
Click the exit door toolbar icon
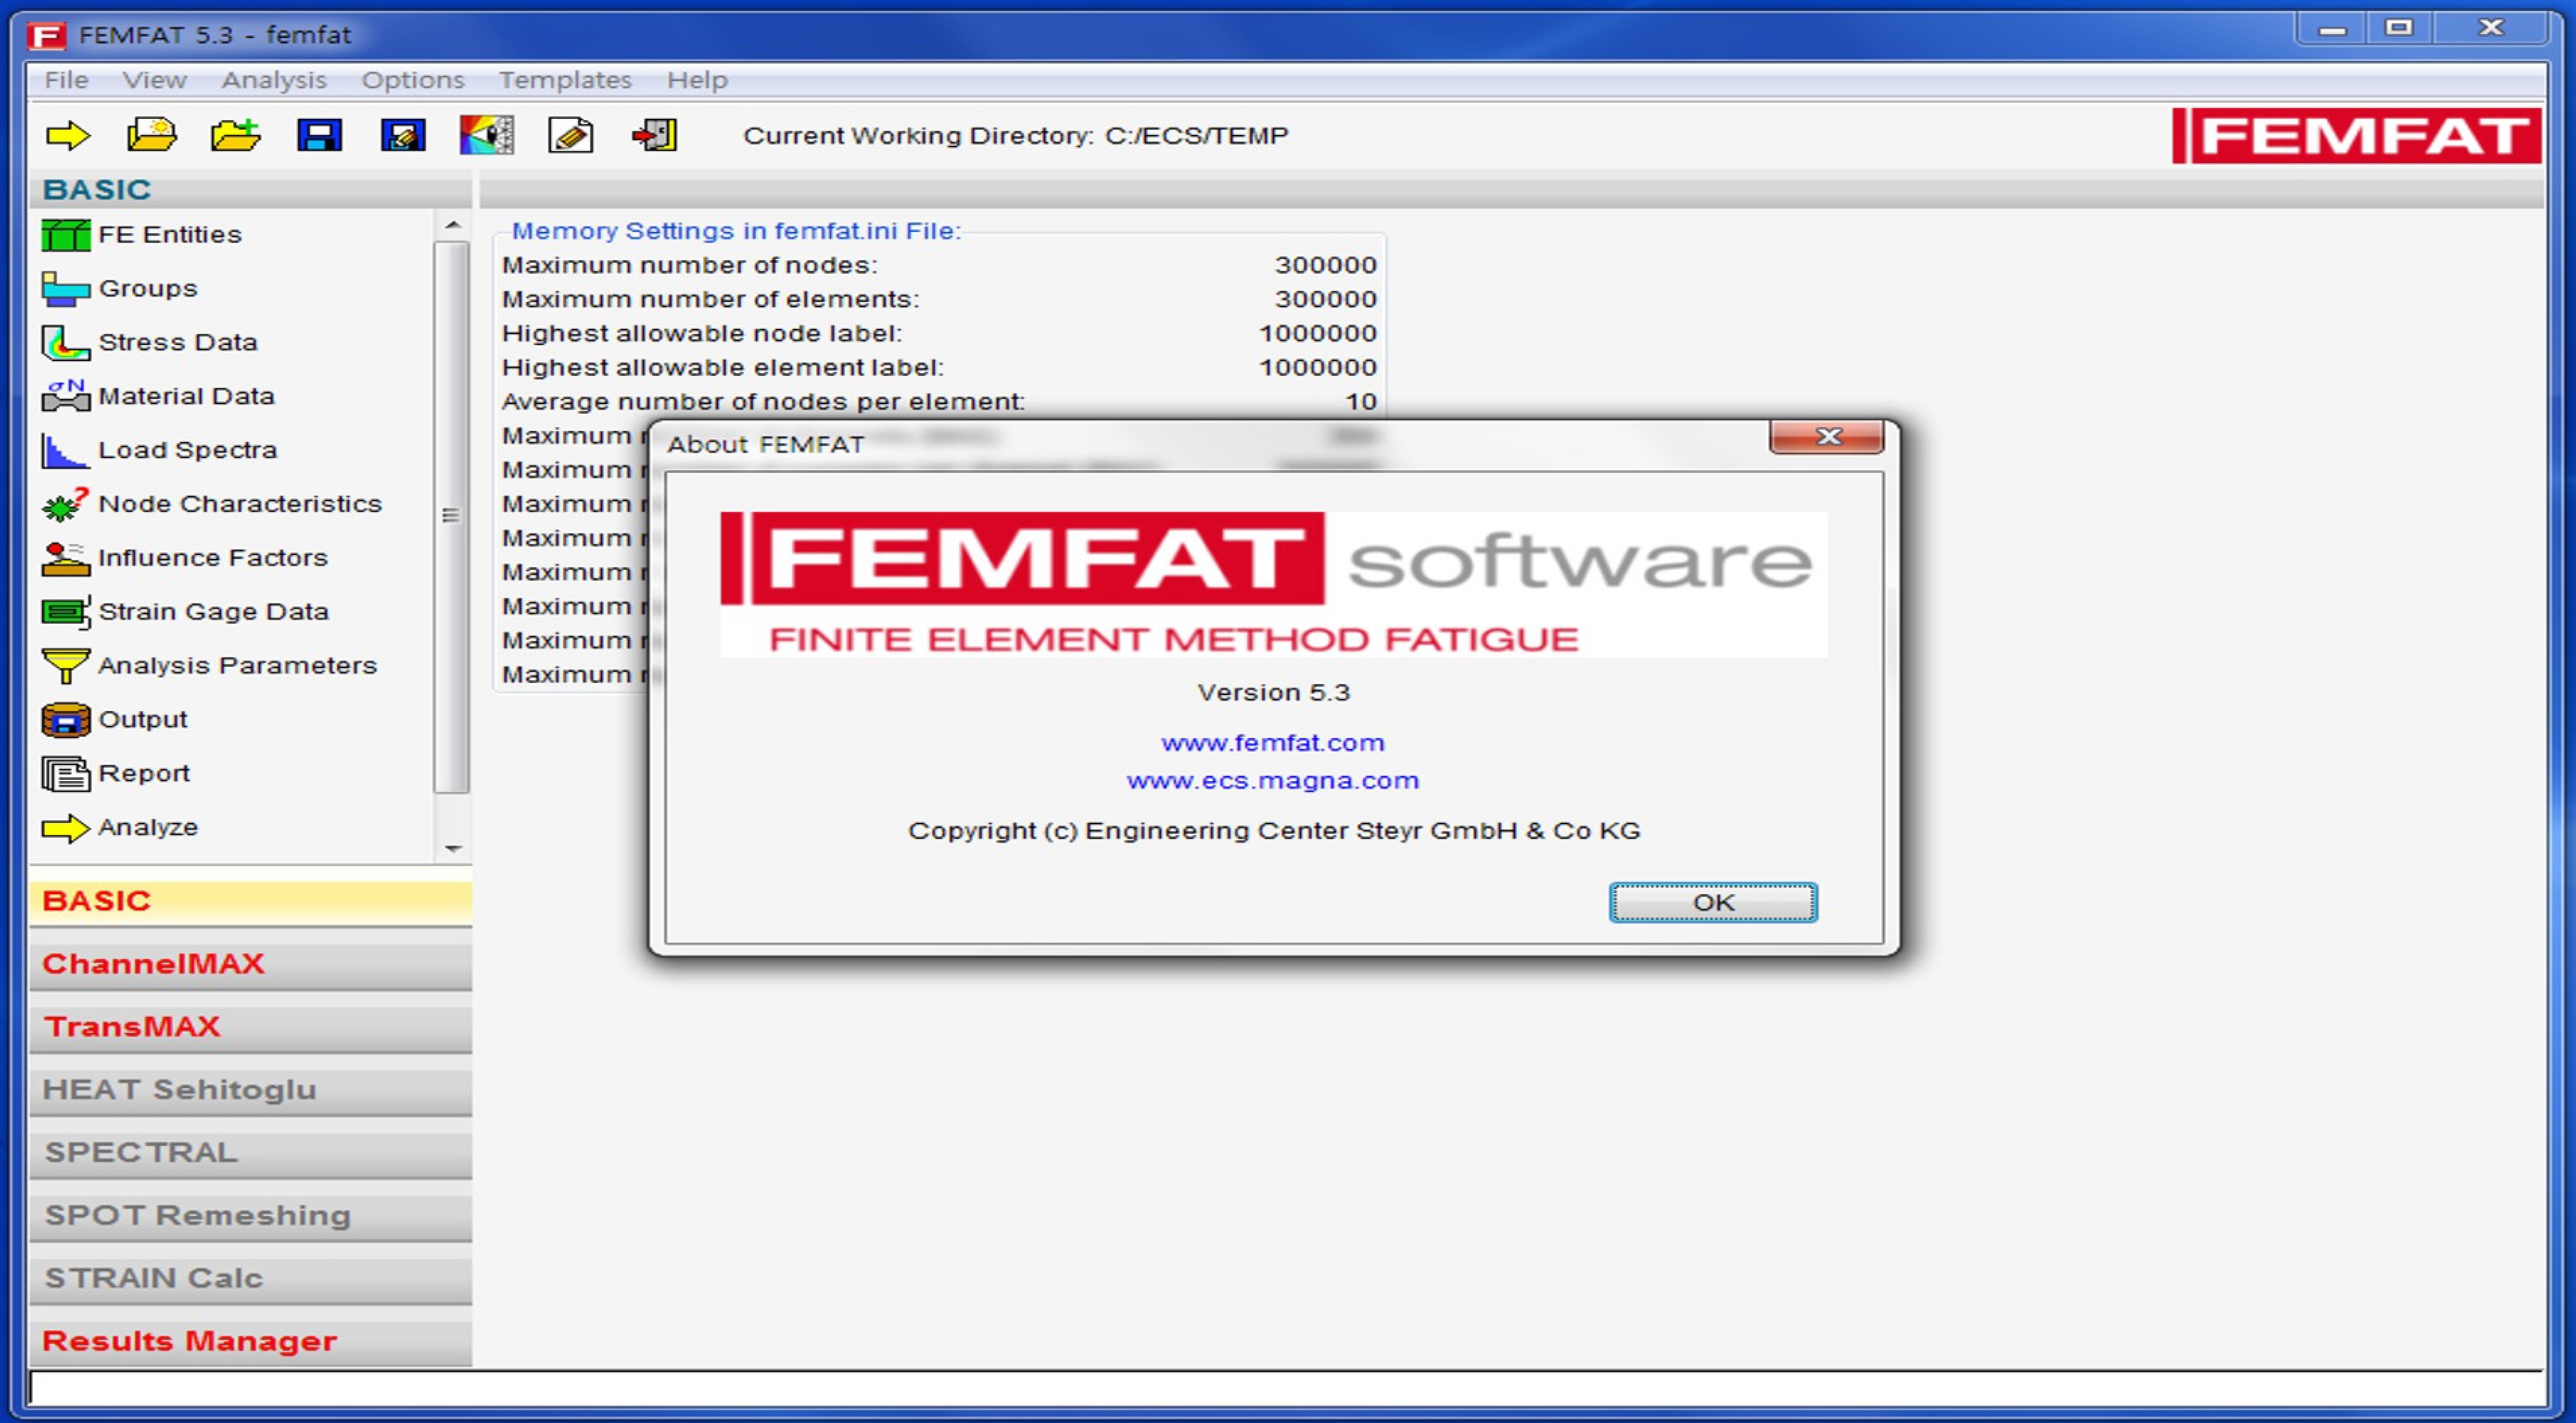(x=655, y=135)
